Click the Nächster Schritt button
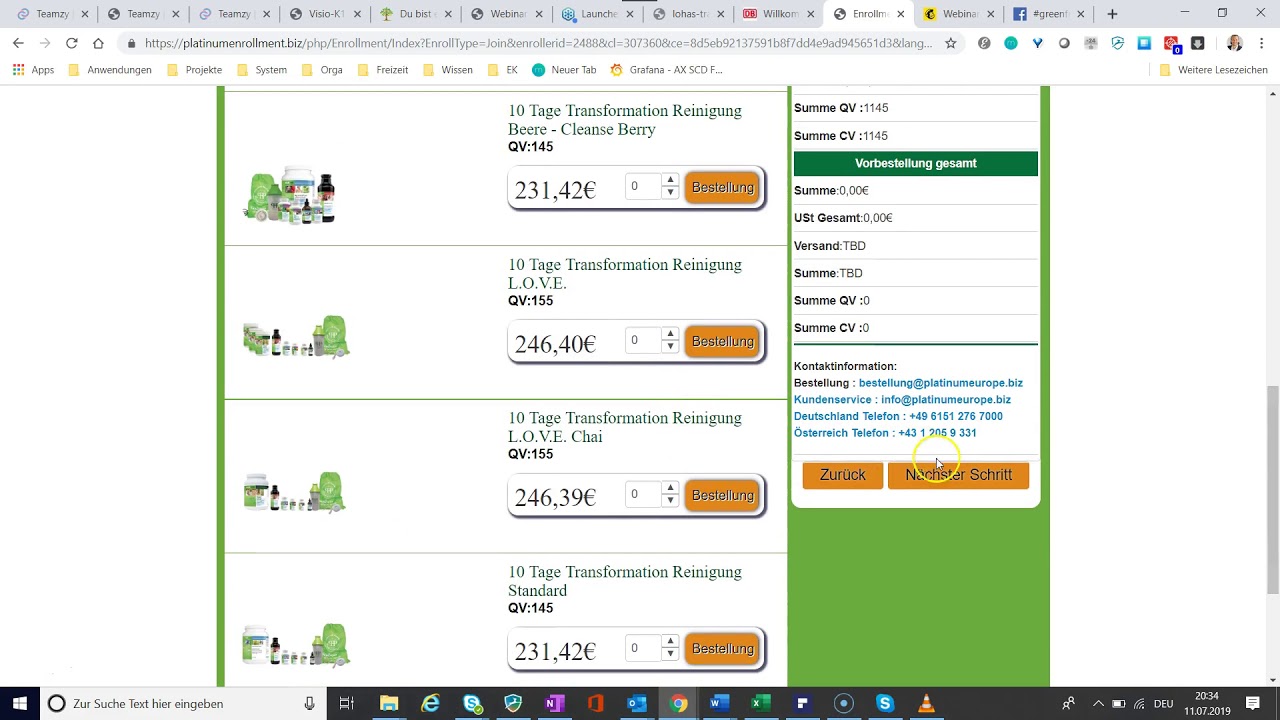Viewport: 1280px width, 720px height. [x=958, y=475]
